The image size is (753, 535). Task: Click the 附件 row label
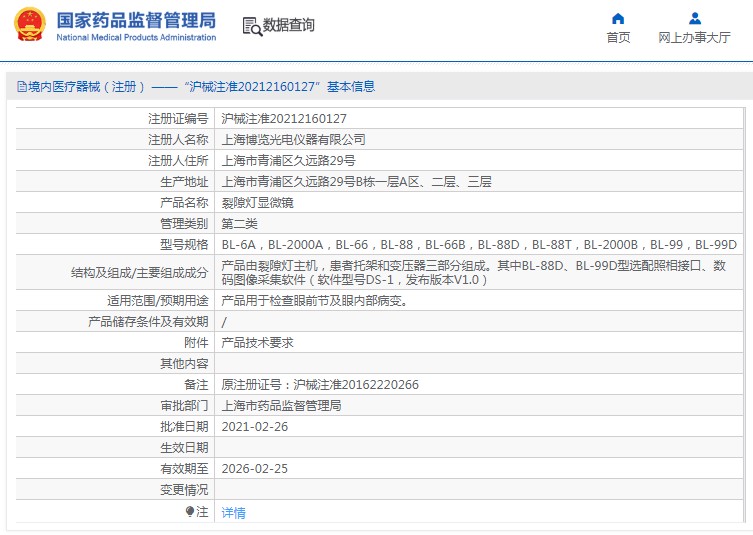point(196,343)
